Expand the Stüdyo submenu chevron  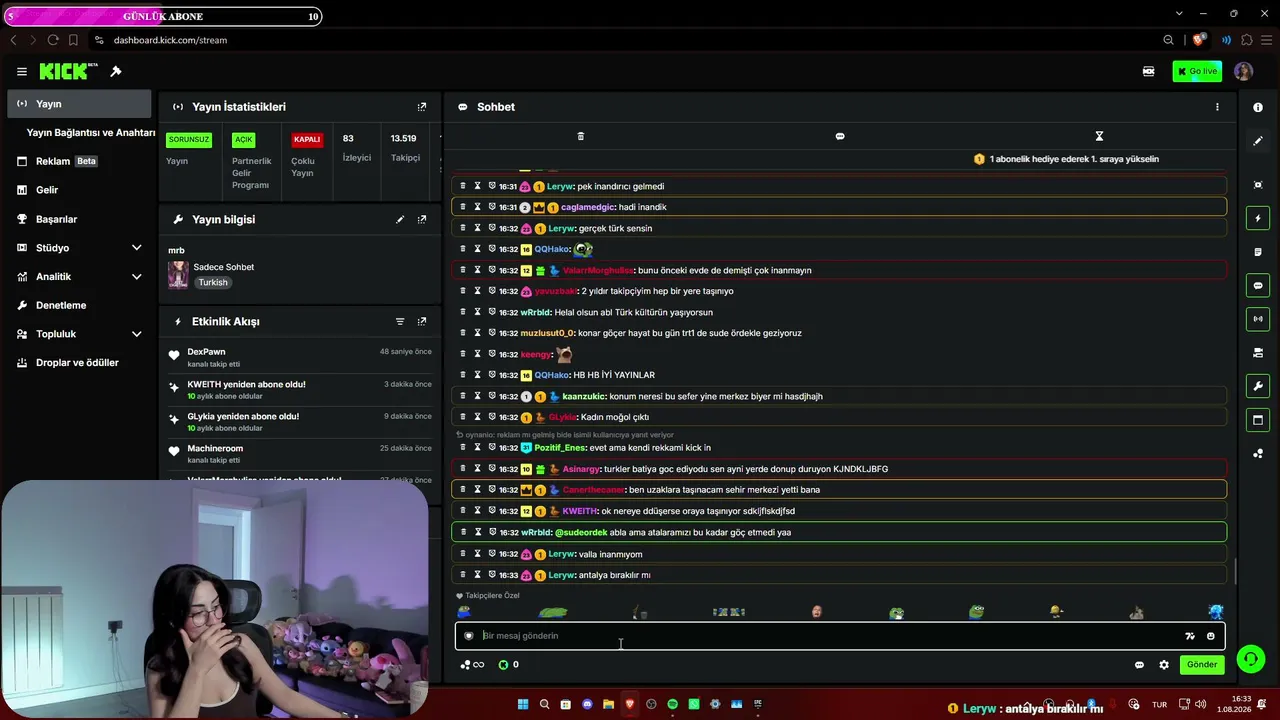pyautogui.click(x=136, y=248)
